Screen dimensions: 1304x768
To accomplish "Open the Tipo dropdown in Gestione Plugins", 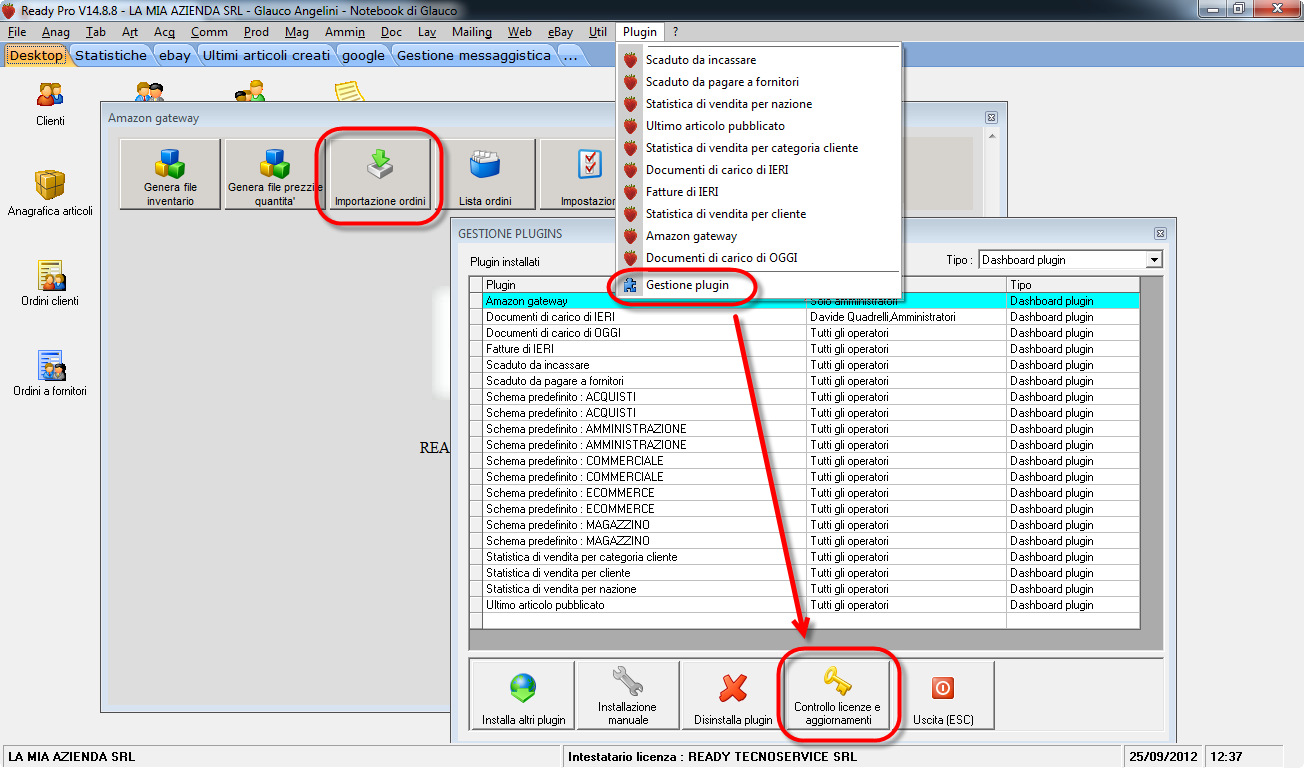I will [1154, 260].
